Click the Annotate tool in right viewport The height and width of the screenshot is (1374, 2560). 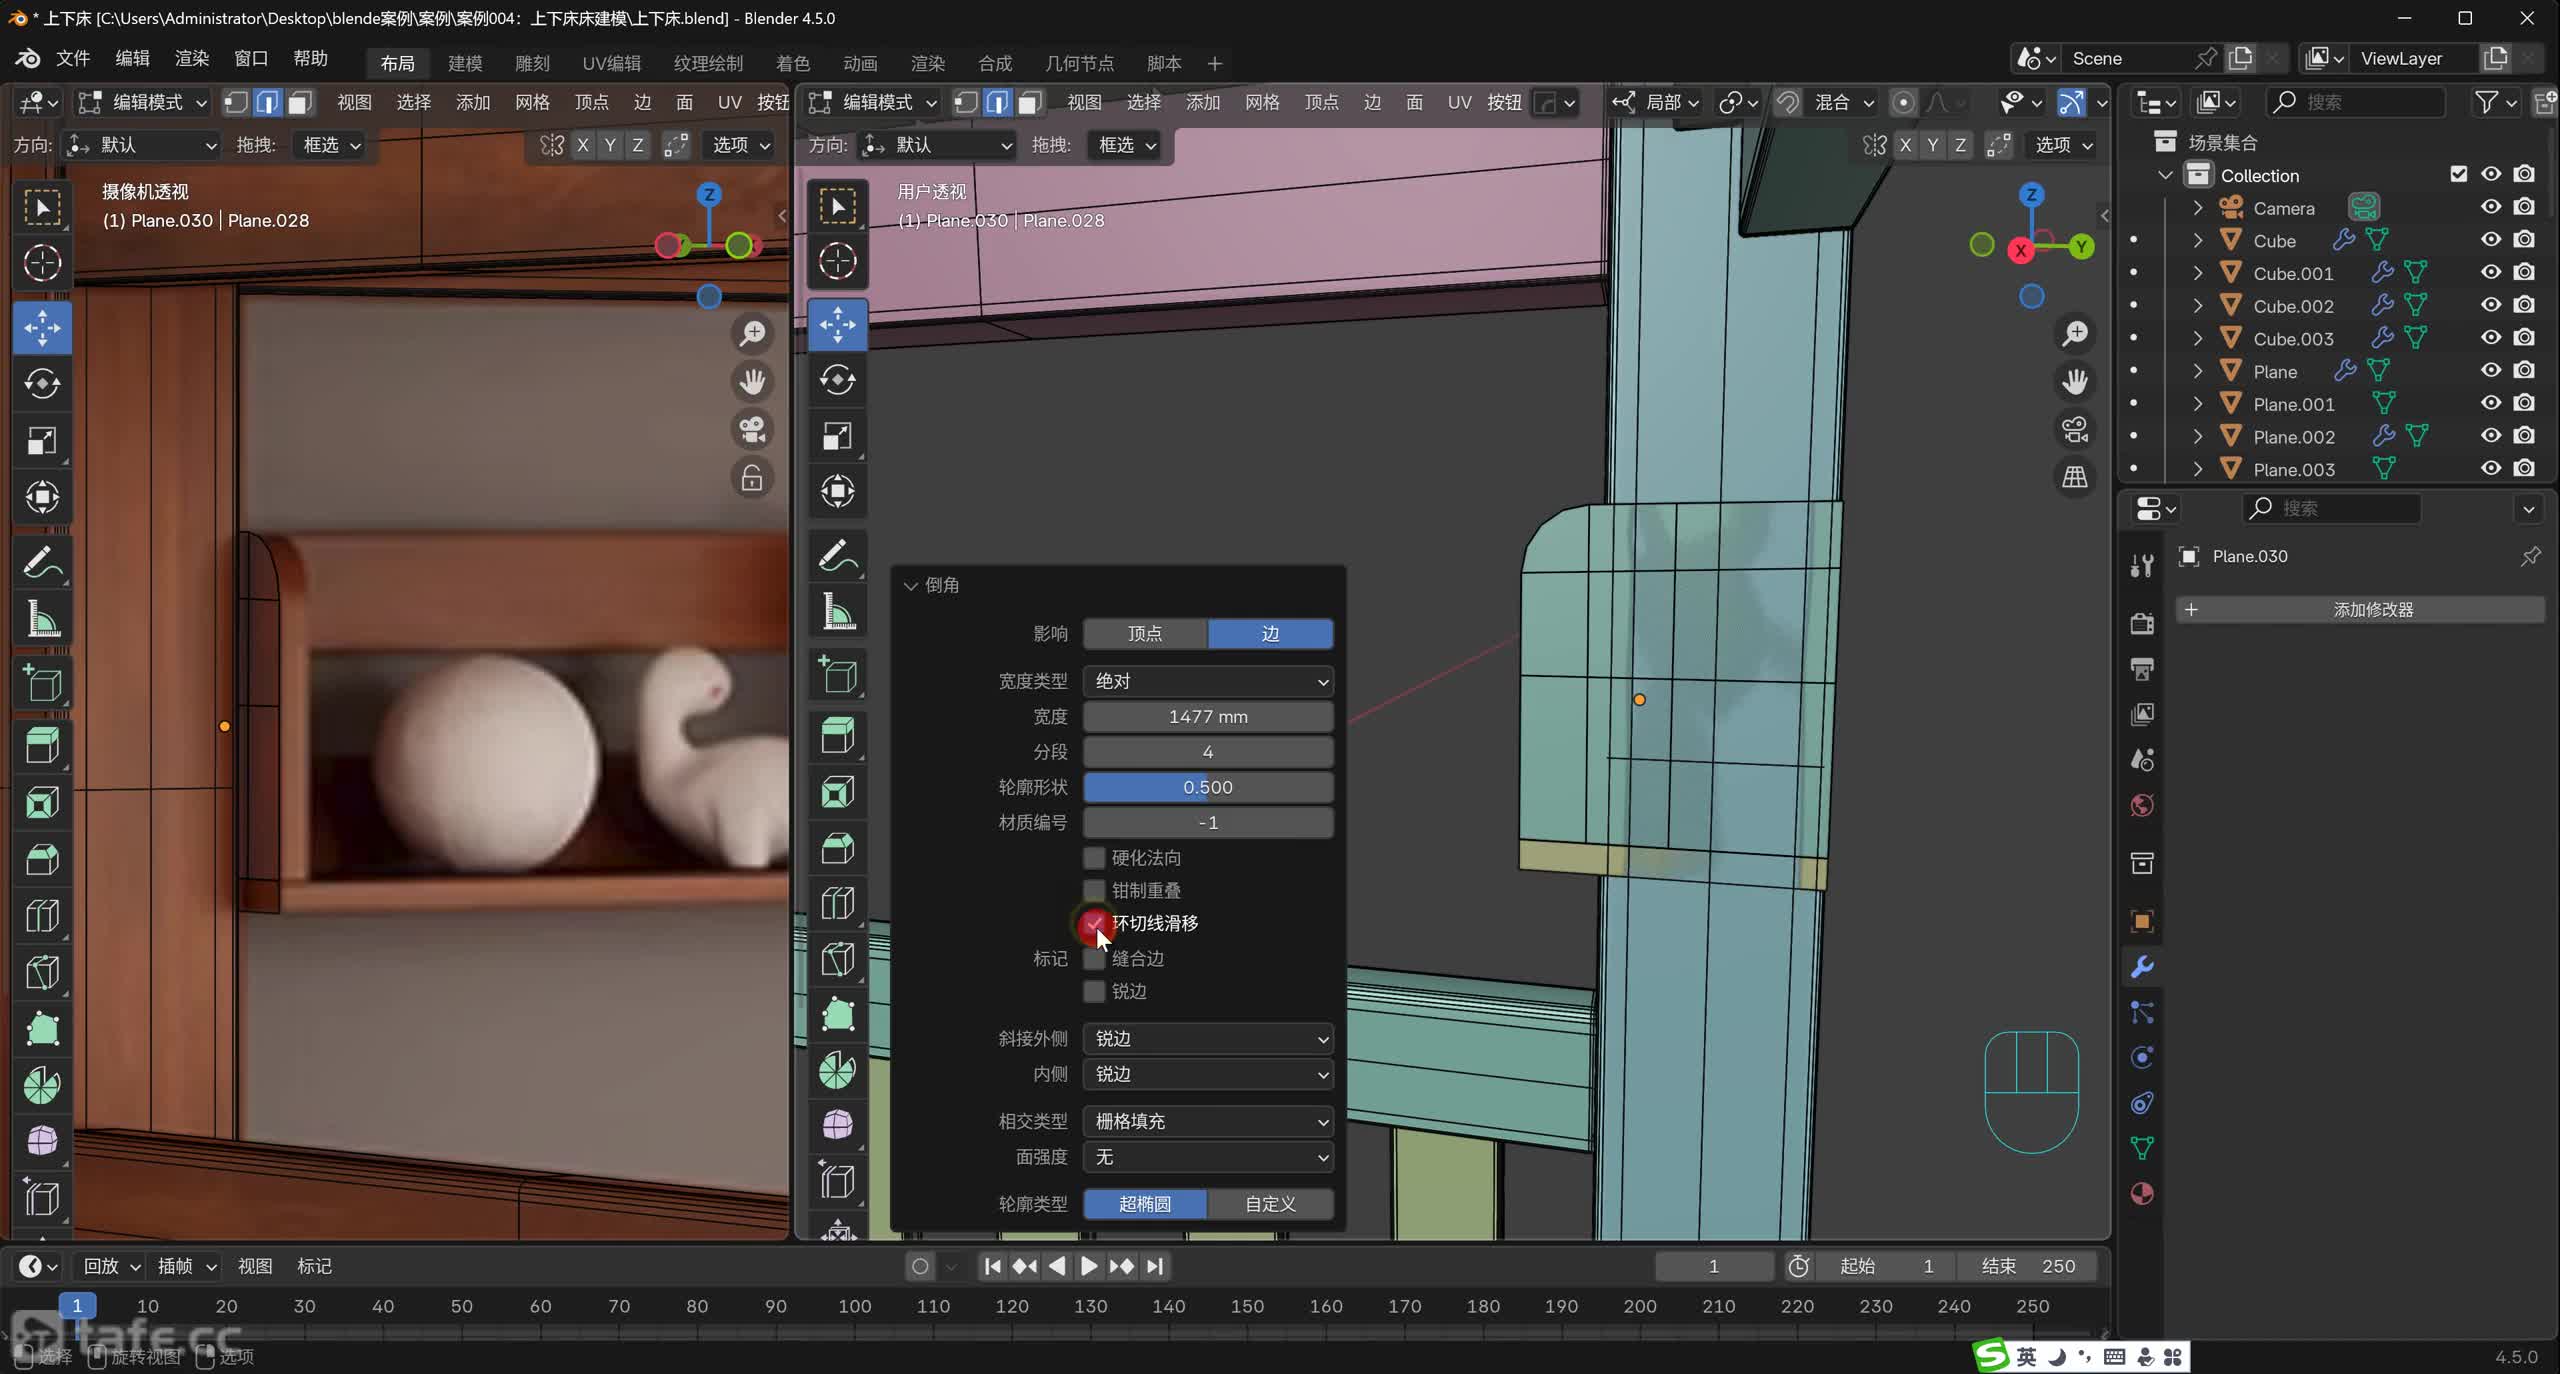[x=837, y=556]
